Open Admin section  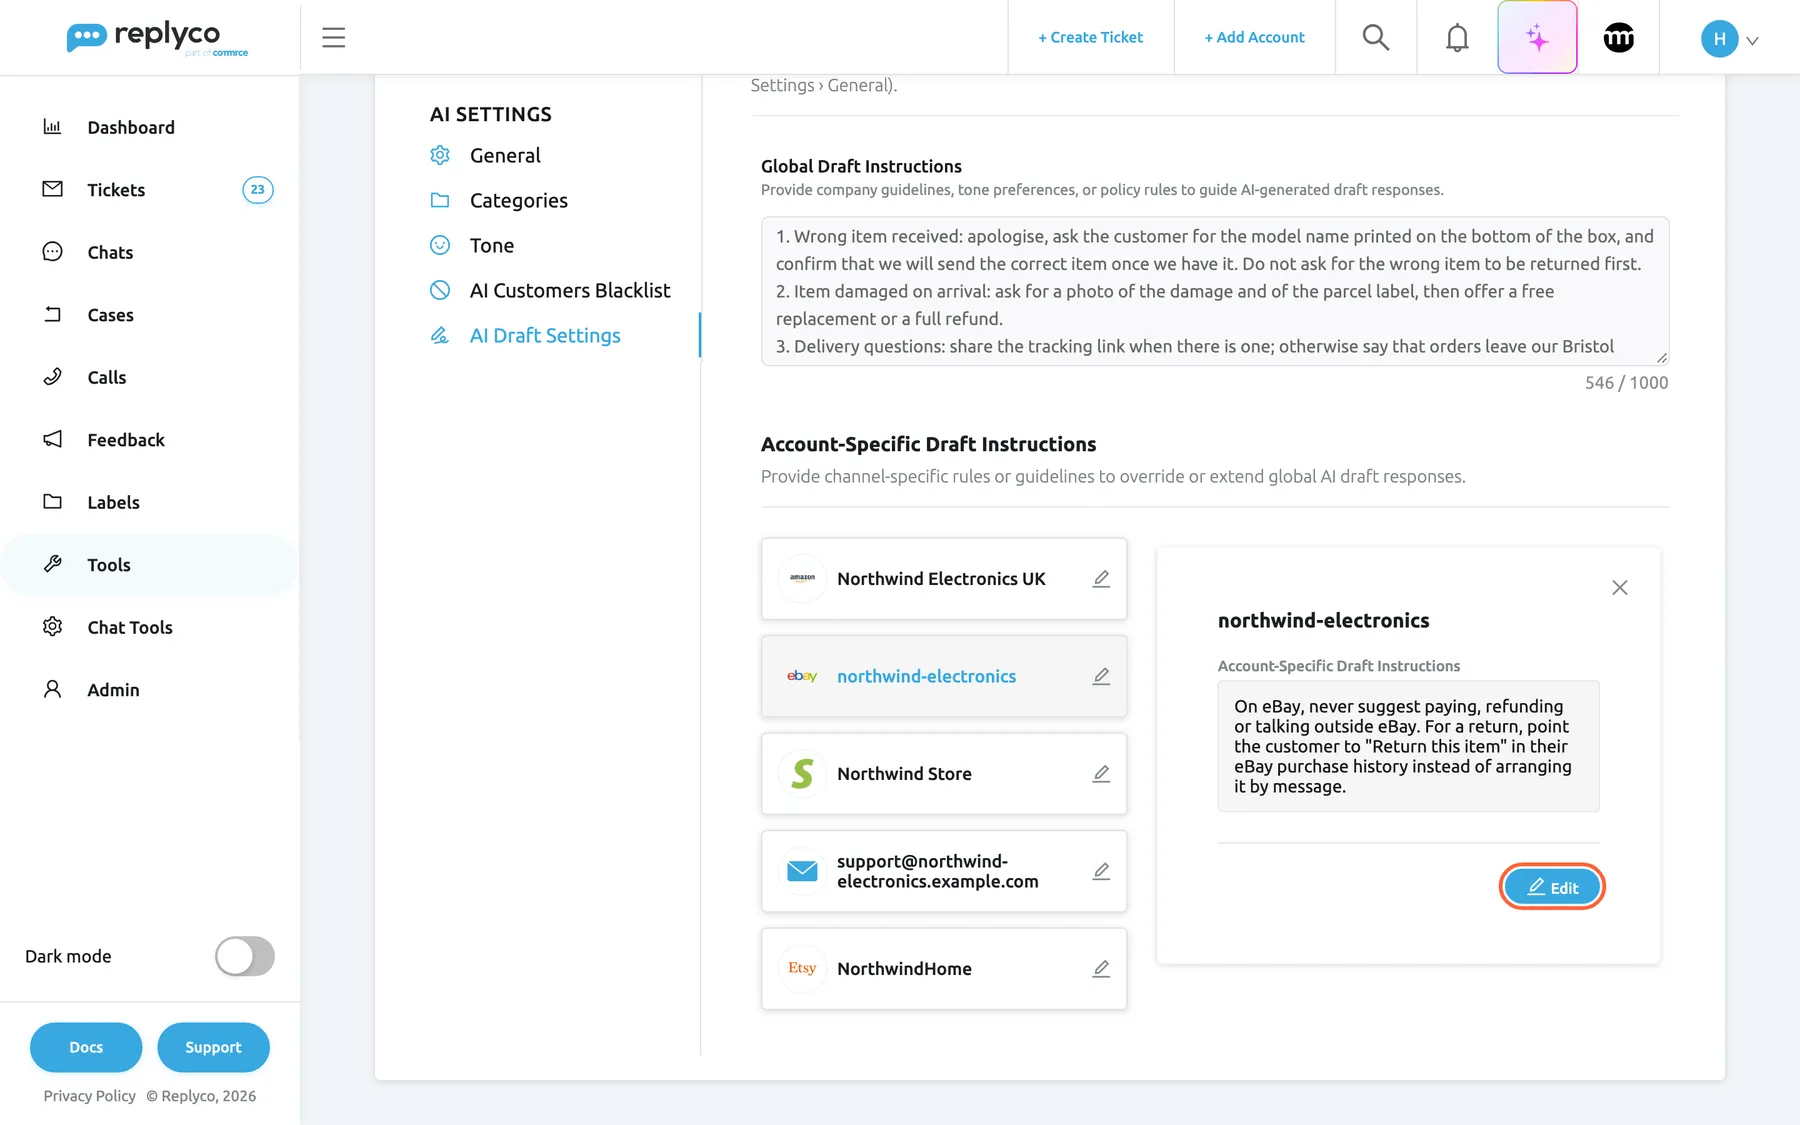click(150, 690)
